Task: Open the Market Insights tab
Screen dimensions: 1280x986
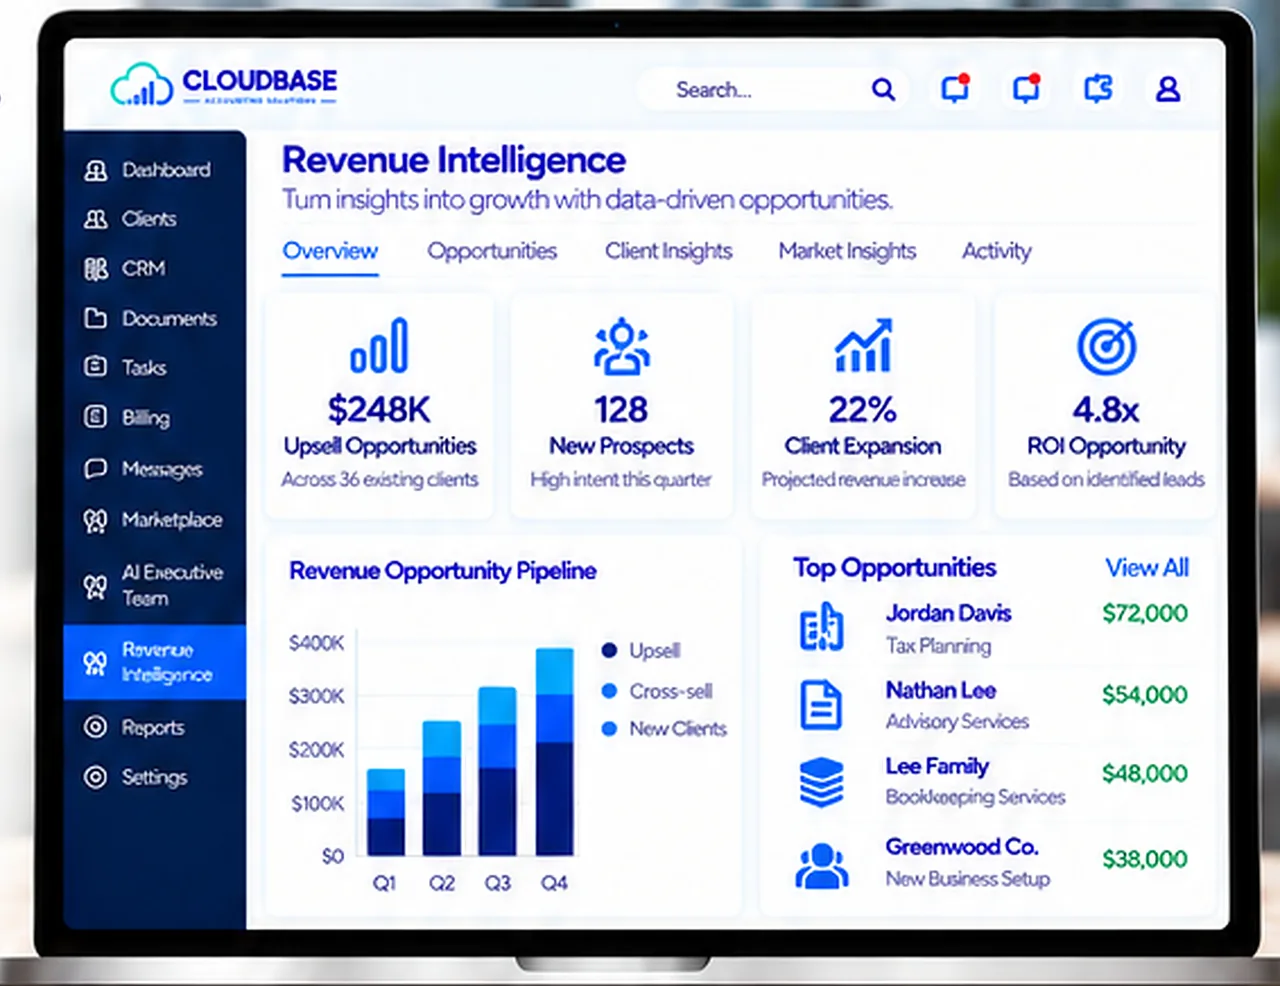Action: 847,251
